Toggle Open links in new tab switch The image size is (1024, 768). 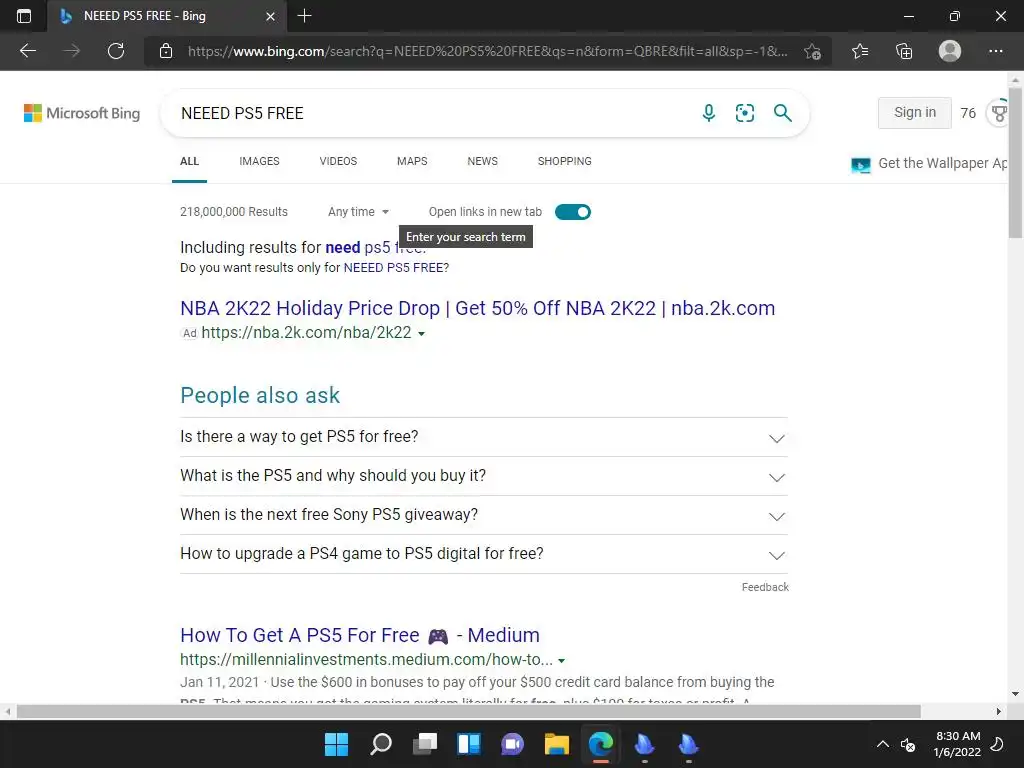click(x=573, y=212)
